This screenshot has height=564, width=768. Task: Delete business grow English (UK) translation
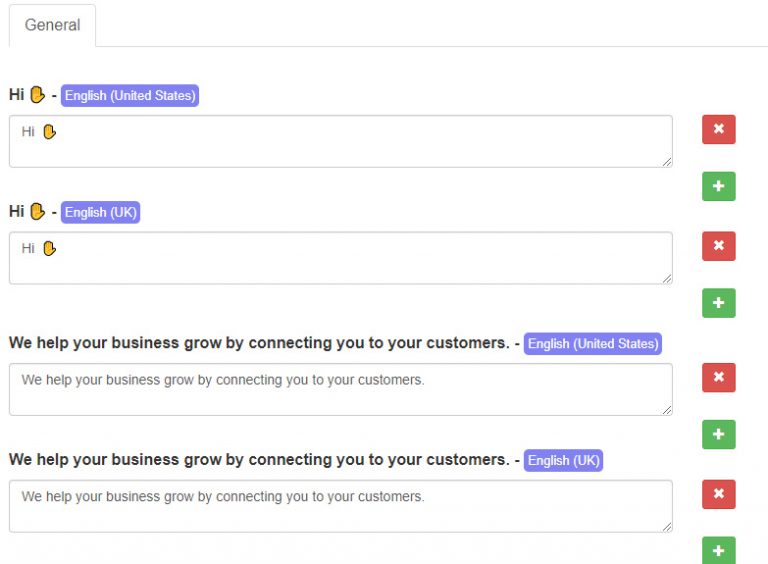(x=719, y=494)
